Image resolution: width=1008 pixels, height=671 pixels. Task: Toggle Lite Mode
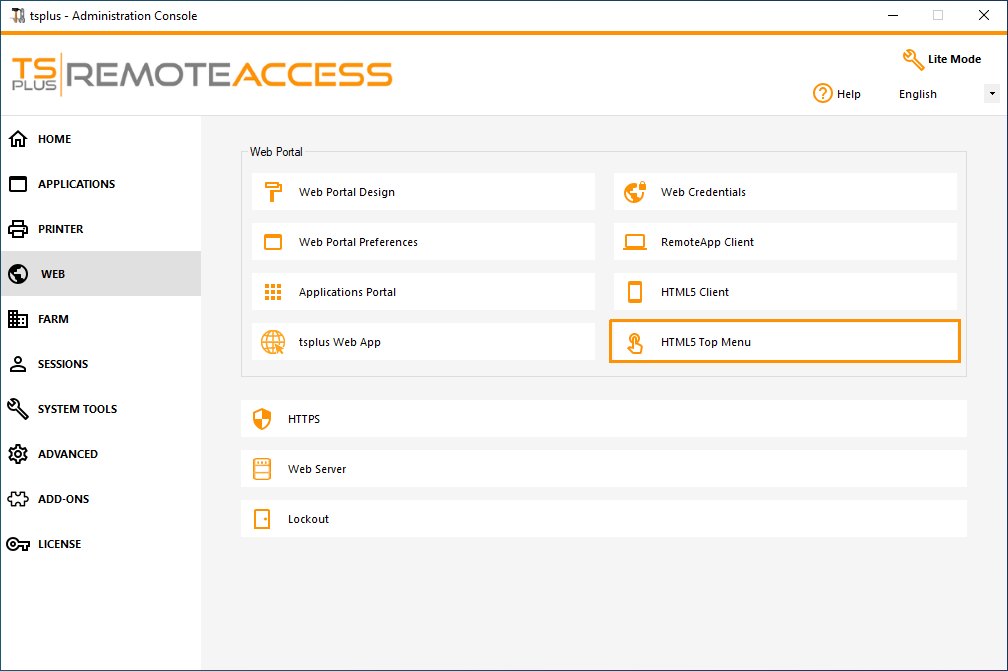[940, 59]
